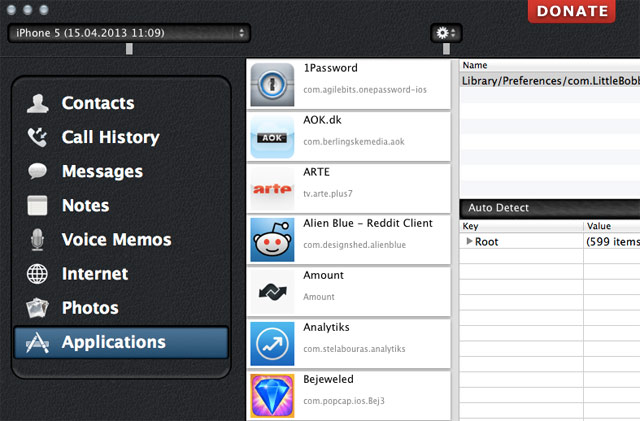Click the Bejeweled app name
Viewport: 640px width, 421px height.
(x=328, y=379)
